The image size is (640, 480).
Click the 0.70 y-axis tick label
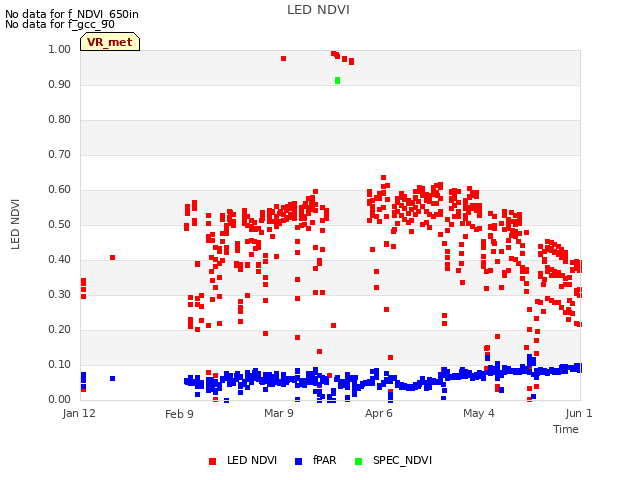pos(60,155)
